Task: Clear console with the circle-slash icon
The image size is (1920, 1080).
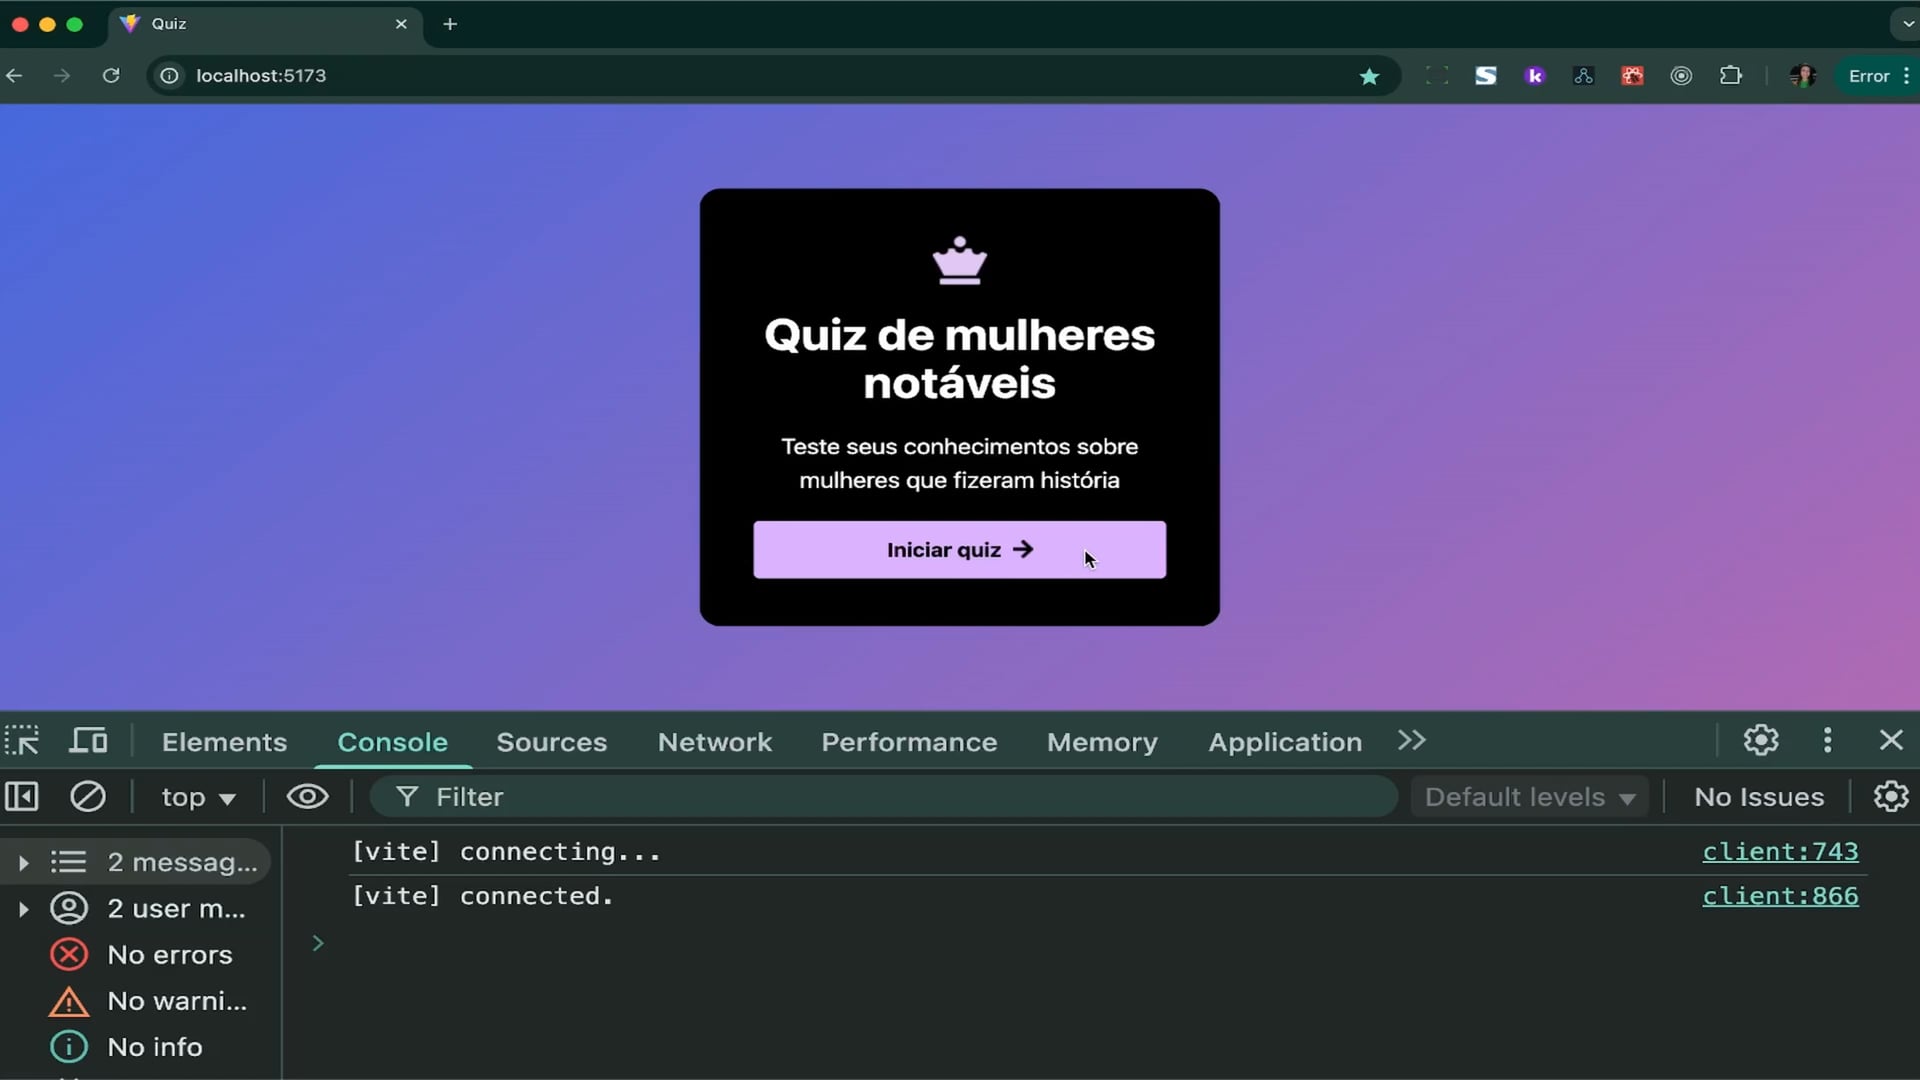Action: click(88, 797)
